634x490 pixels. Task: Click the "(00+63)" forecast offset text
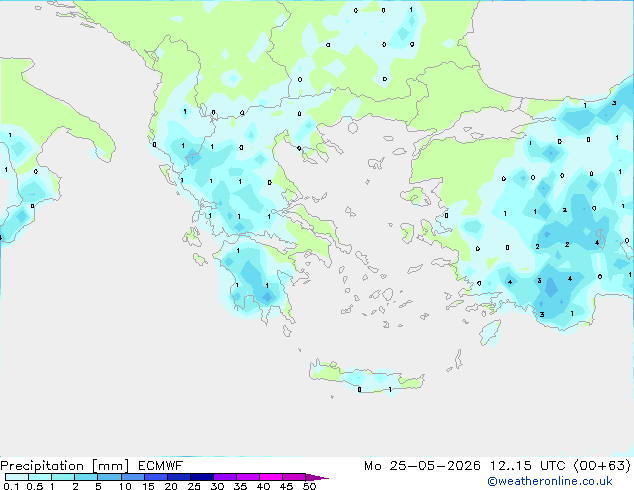[602, 466]
